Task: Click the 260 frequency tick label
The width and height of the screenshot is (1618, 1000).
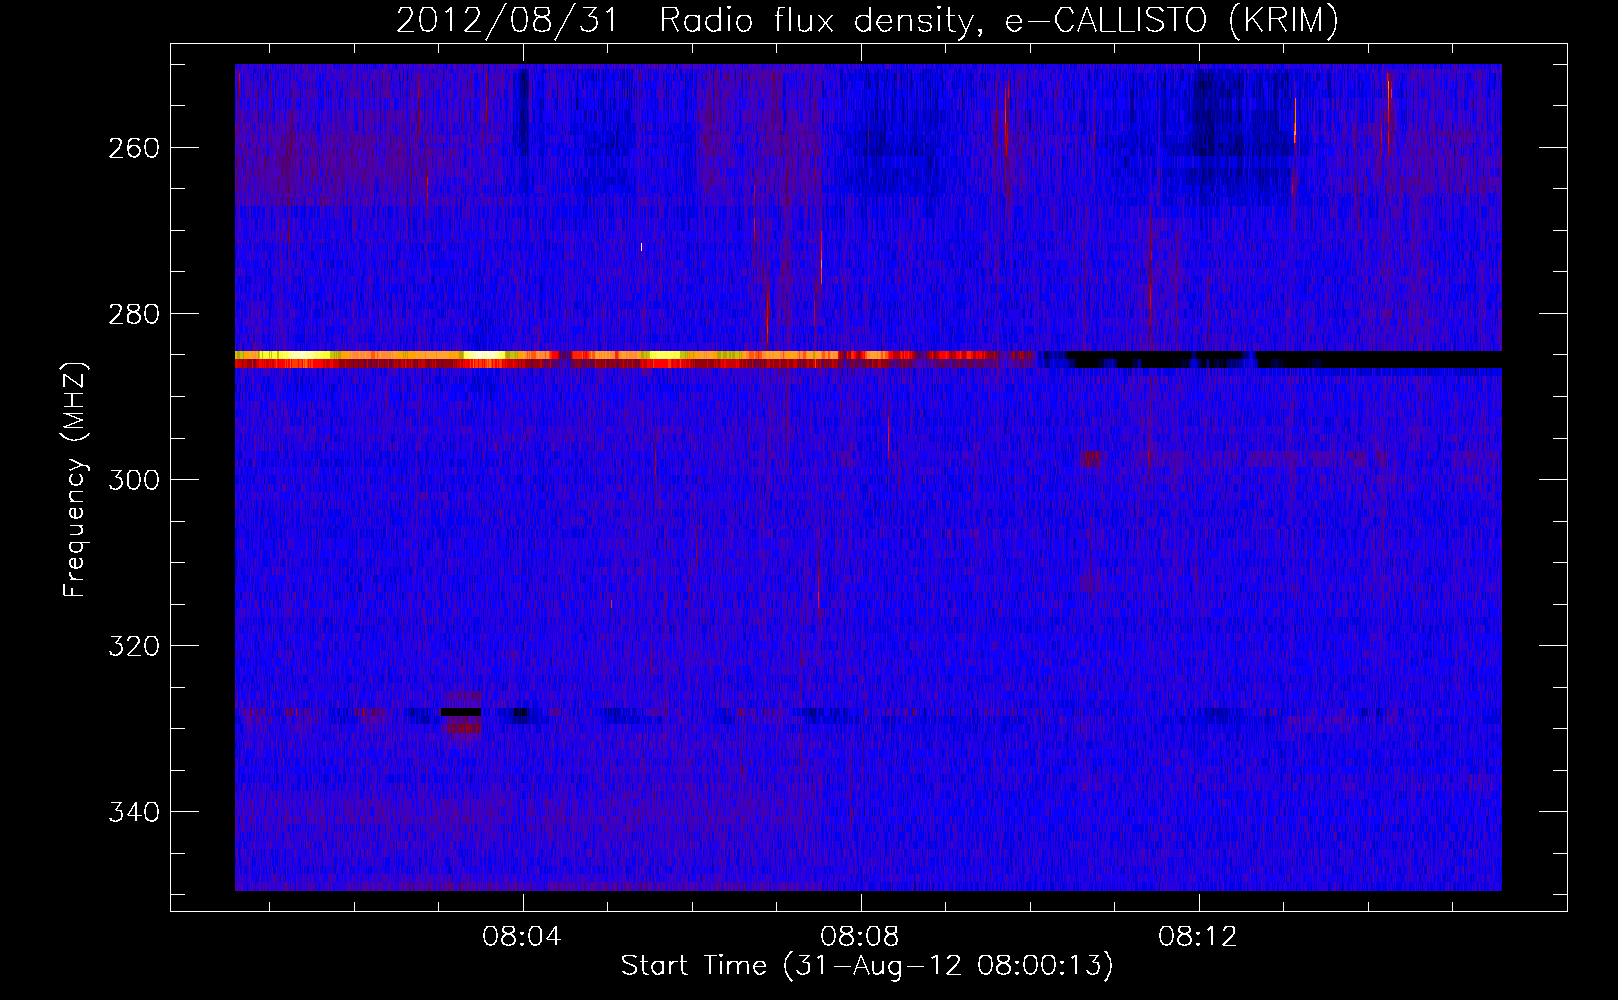Action: (x=134, y=148)
